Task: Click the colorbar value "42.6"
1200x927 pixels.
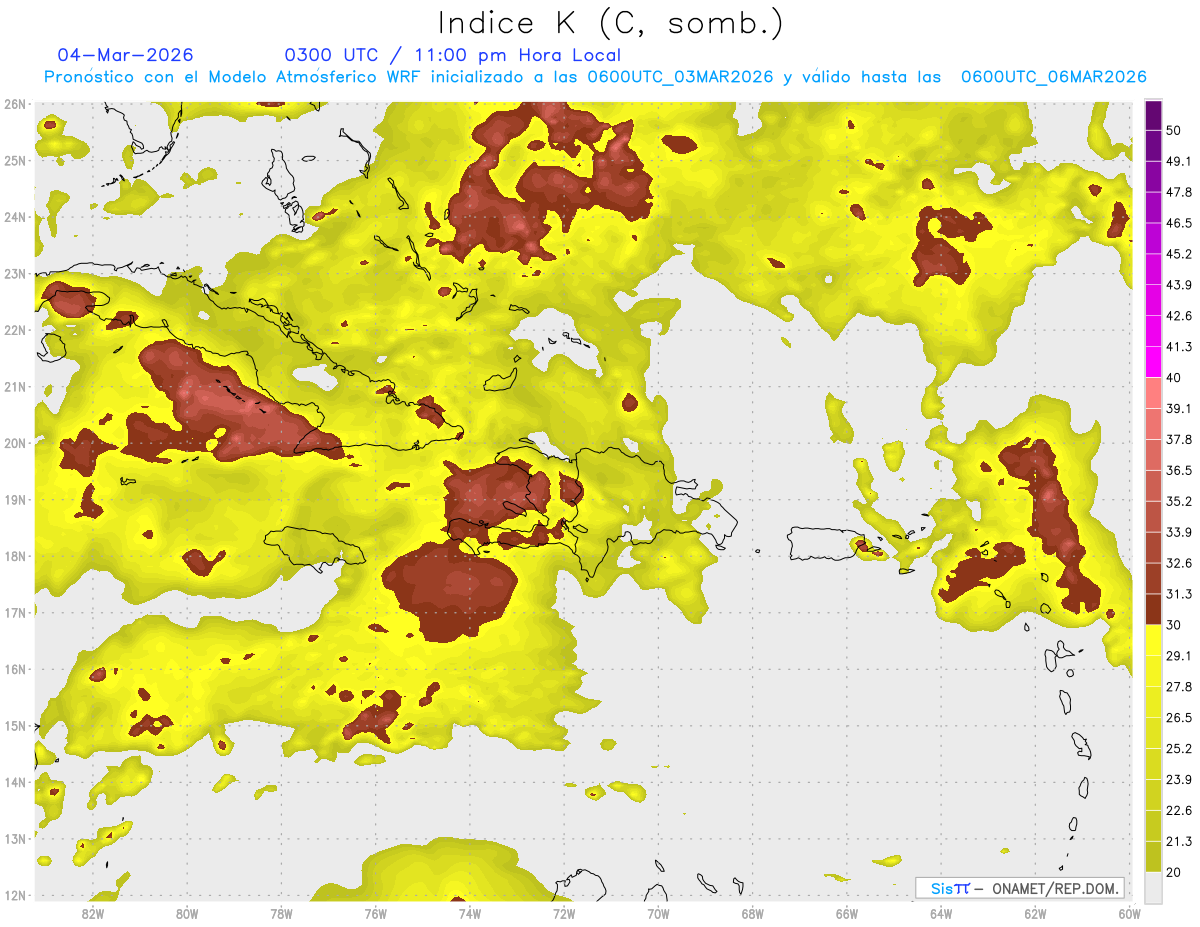Action: point(1179,316)
